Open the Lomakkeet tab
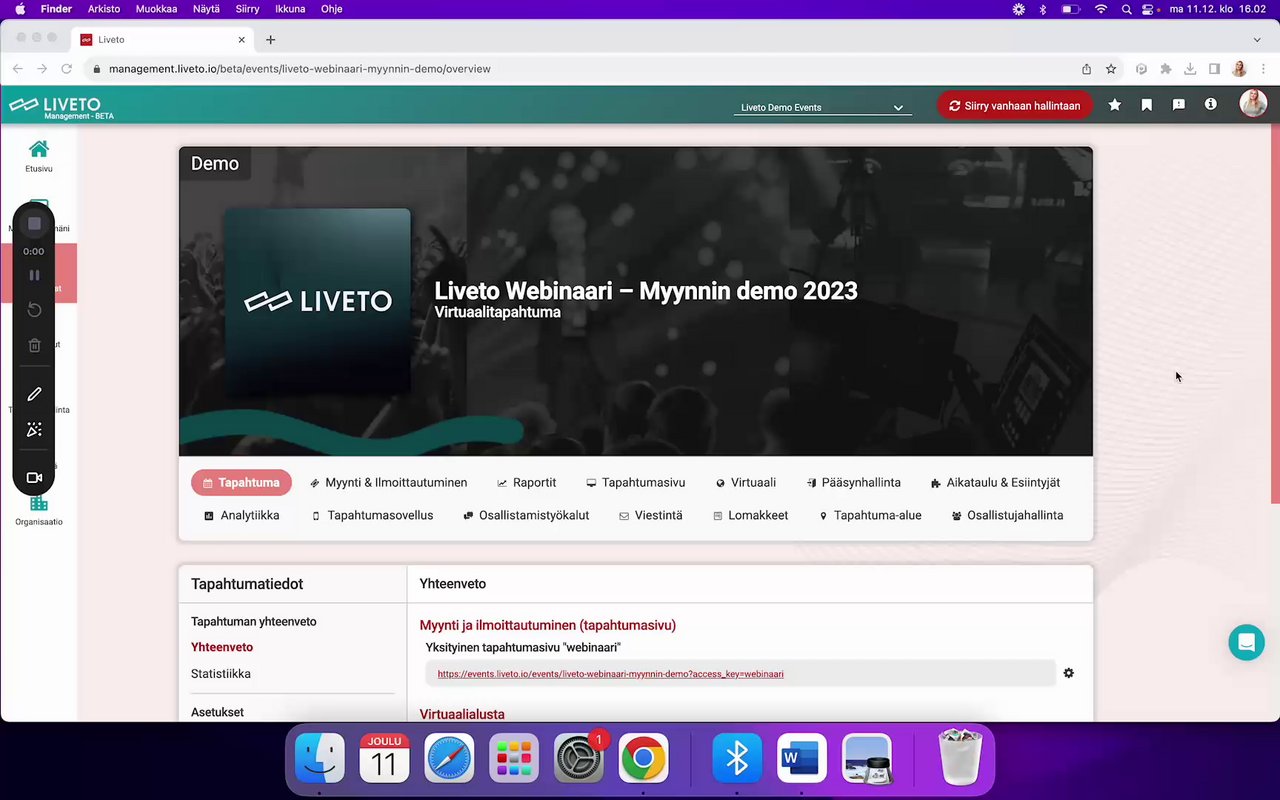The height and width of the screenshot is (800, 1280). tap(751, 516)
